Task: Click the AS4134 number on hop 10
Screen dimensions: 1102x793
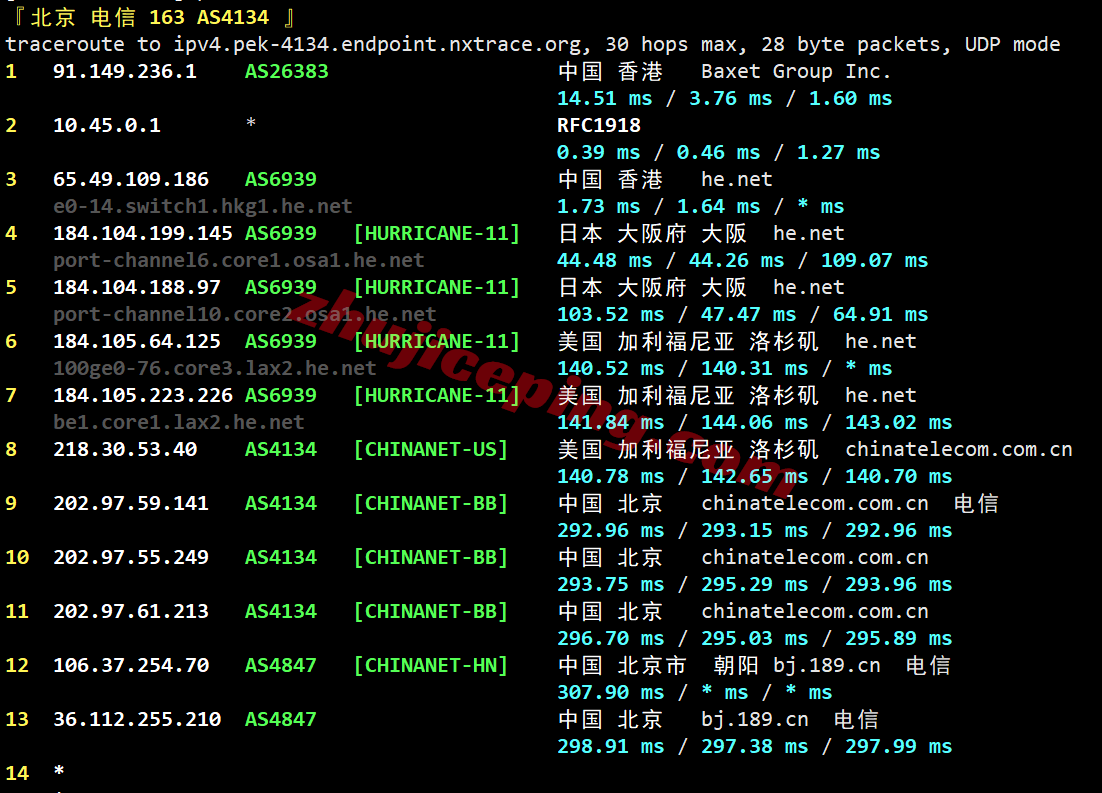Action: pos(280,557)
